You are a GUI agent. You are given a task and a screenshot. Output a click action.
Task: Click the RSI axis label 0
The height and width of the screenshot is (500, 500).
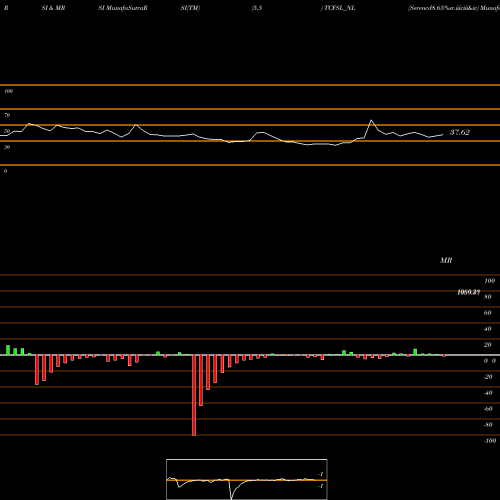pyautogui.click(x=5, y=171)
